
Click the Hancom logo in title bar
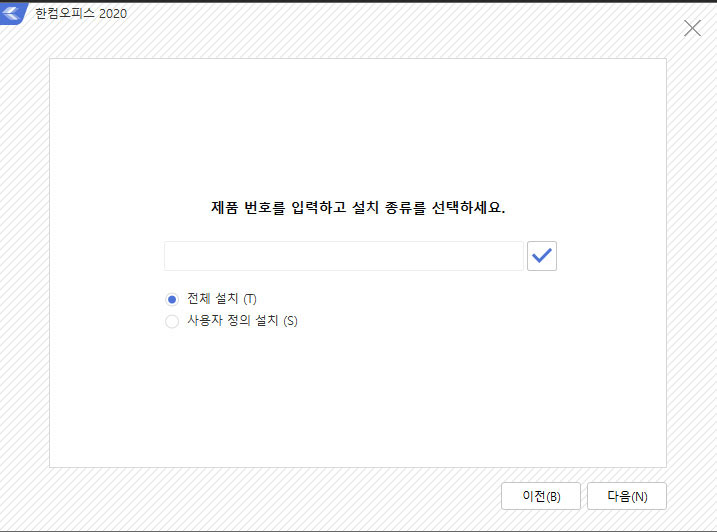(x=14, y=15)
